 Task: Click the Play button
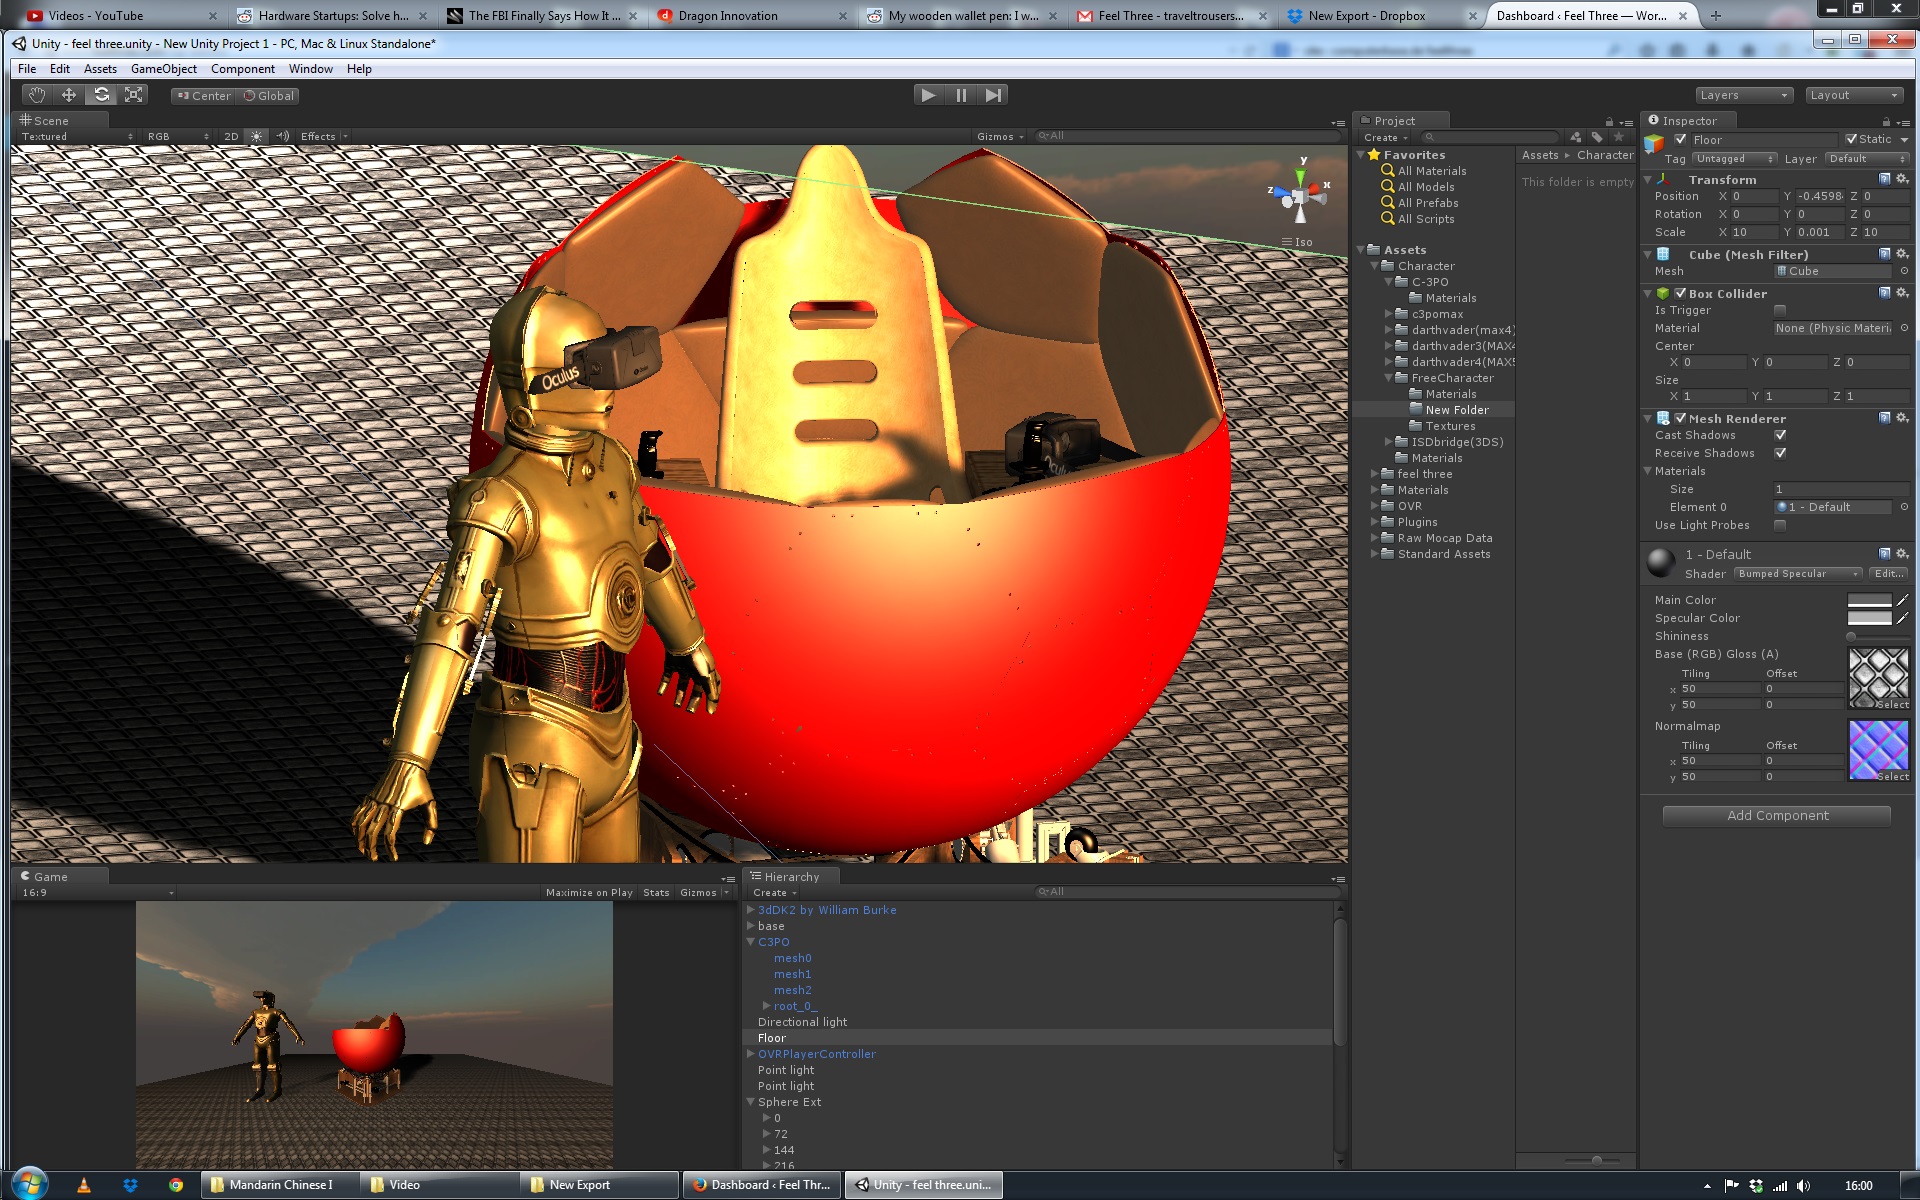pos(928,95)
